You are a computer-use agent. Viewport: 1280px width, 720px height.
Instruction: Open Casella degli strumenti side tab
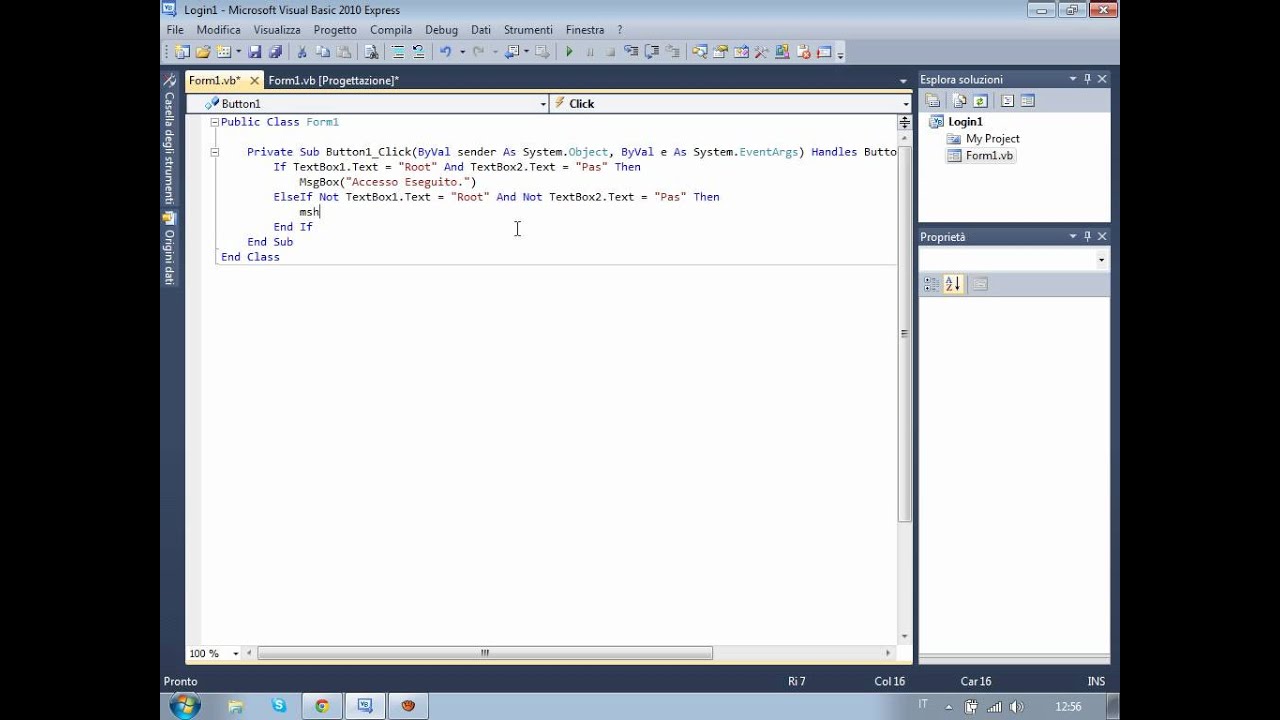(x=169, y=139)
